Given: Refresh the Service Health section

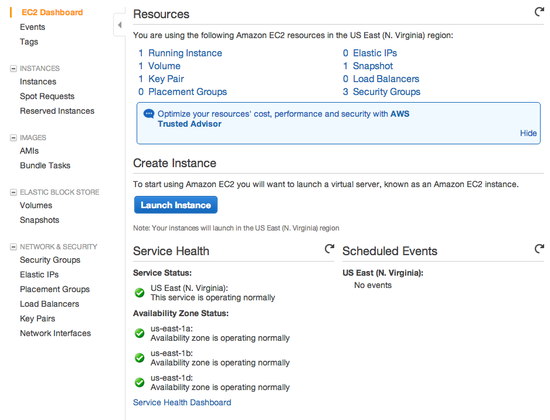Looking at the screenshot, I should (329, 249).
